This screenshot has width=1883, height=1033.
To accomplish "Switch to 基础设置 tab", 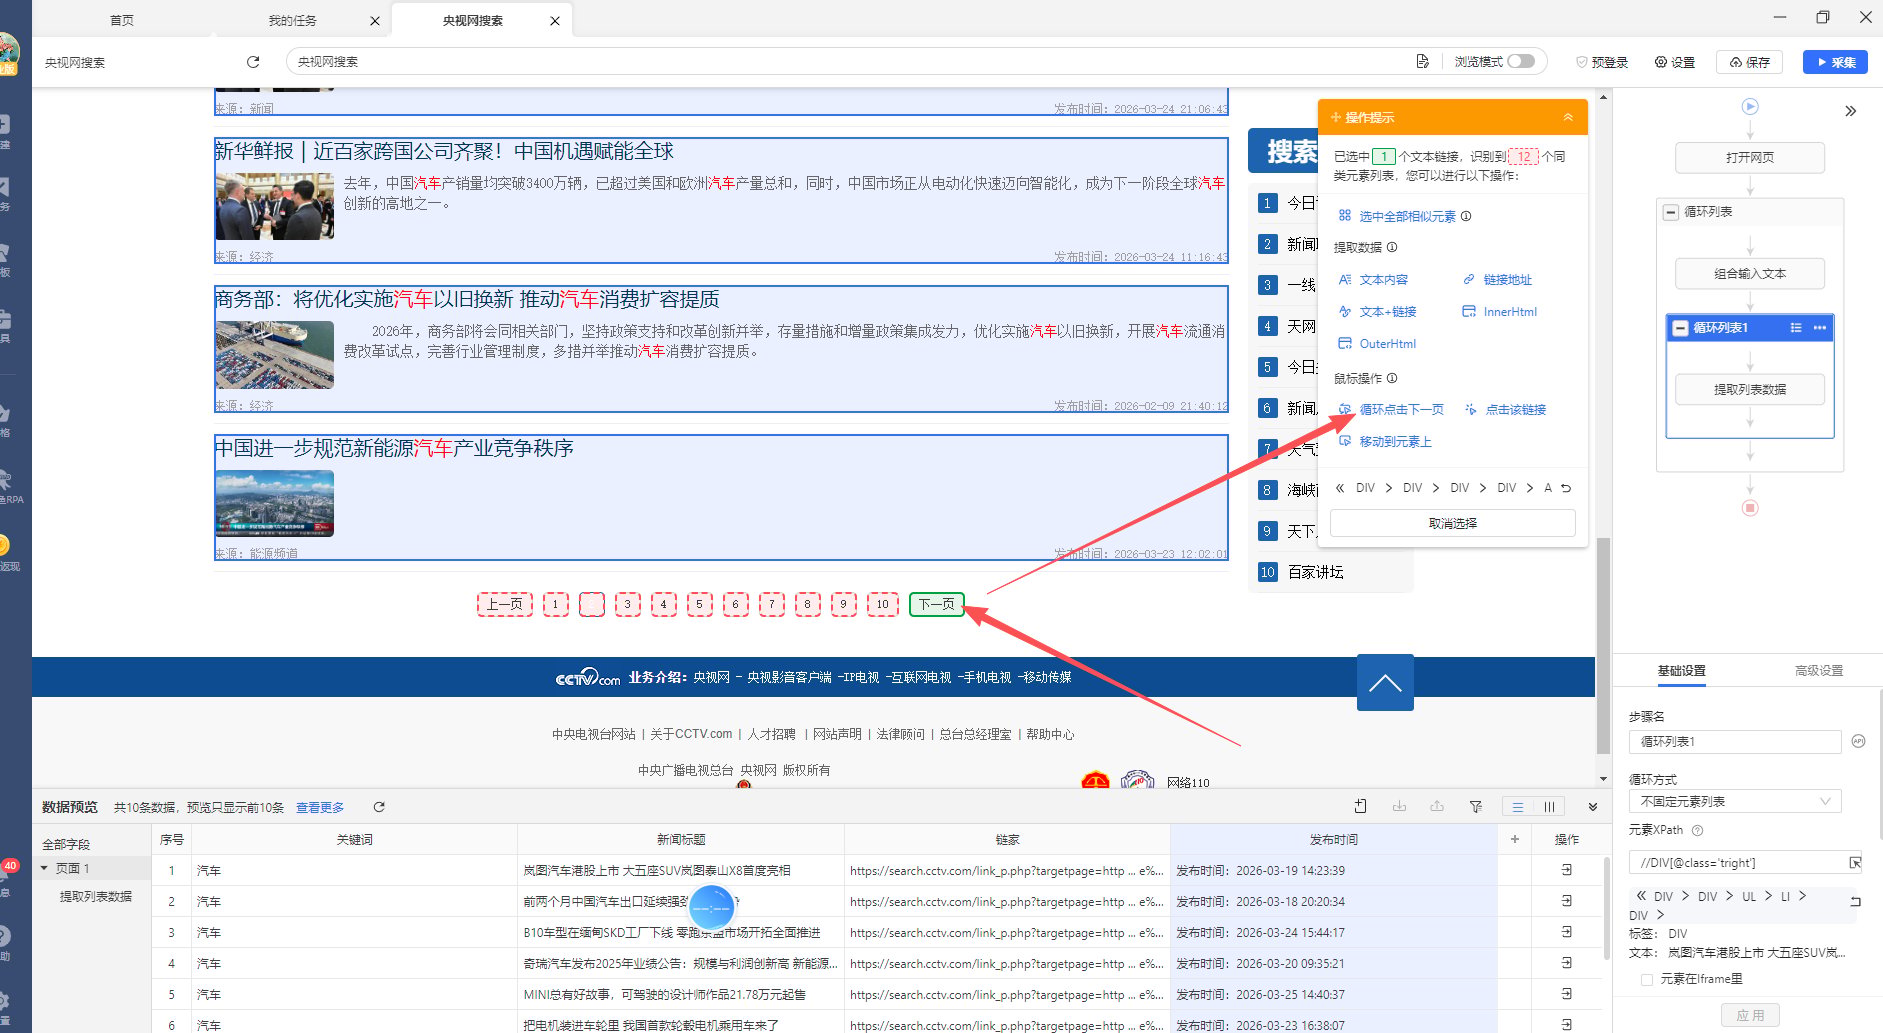I will point(1681,671).
